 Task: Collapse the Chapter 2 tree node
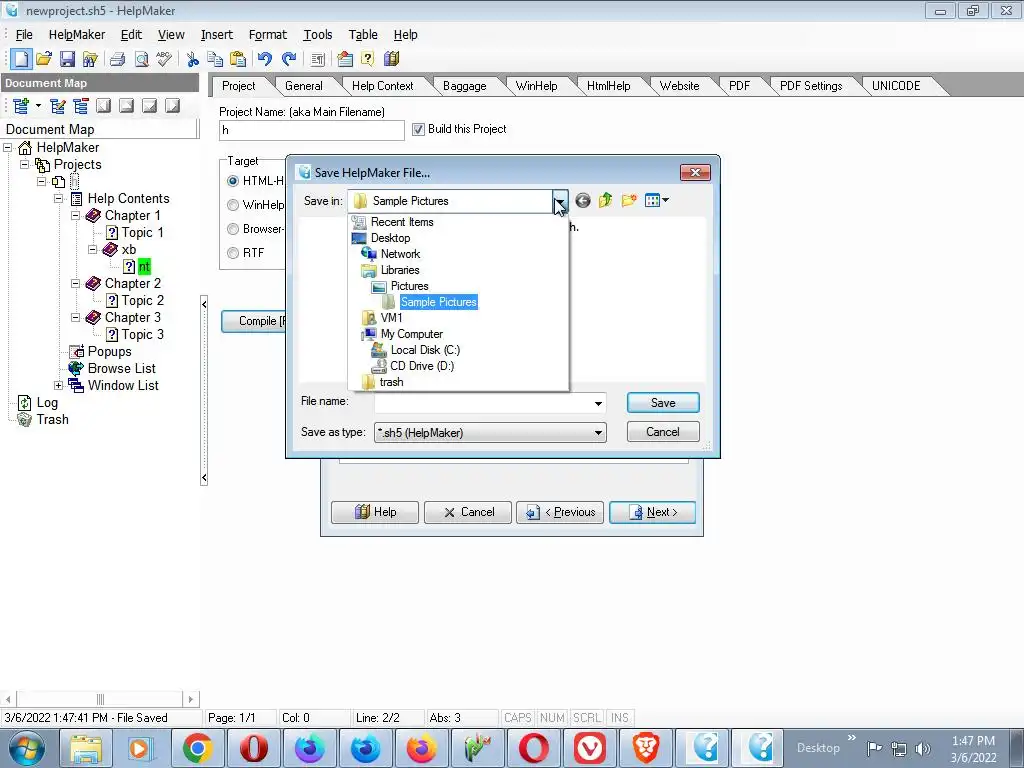(x=76, y=283)
